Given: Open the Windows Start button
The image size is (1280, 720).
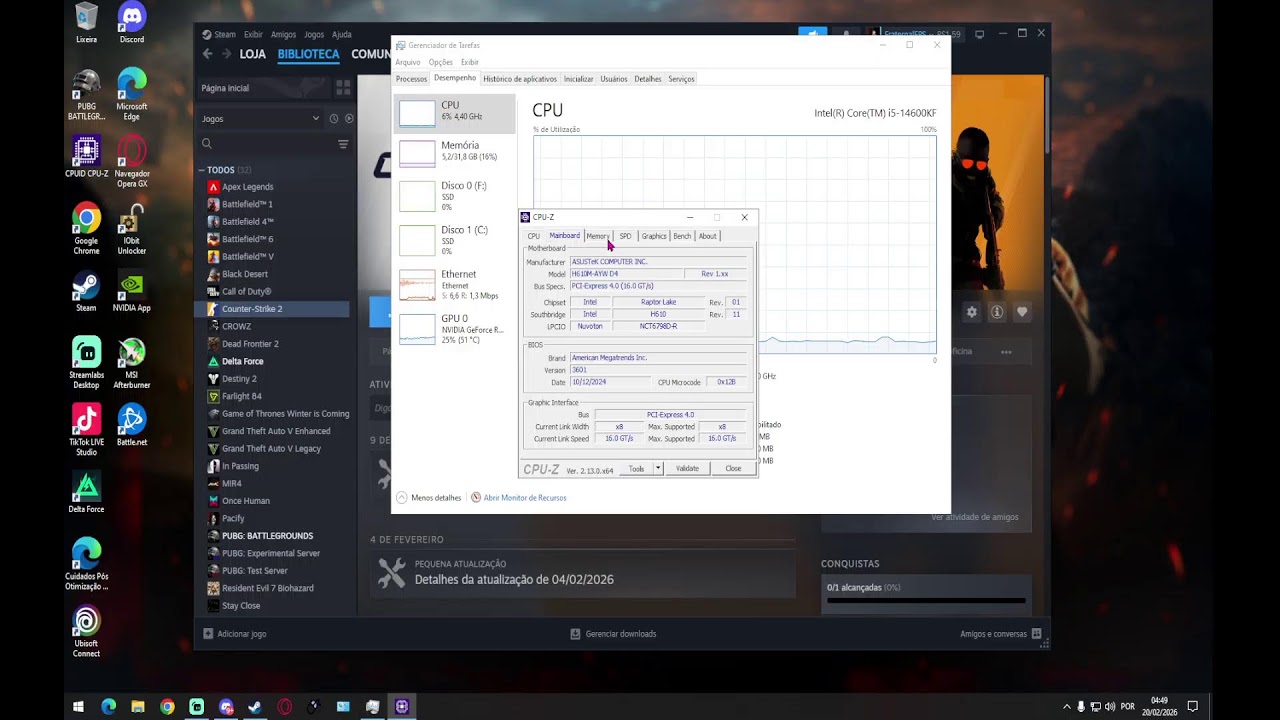Looking at the screenshot, I should [78, 706].
